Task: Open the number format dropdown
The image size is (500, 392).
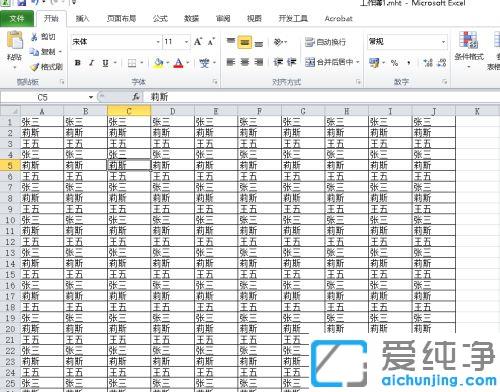Action: pyautogui.click(x=443, y=42)
